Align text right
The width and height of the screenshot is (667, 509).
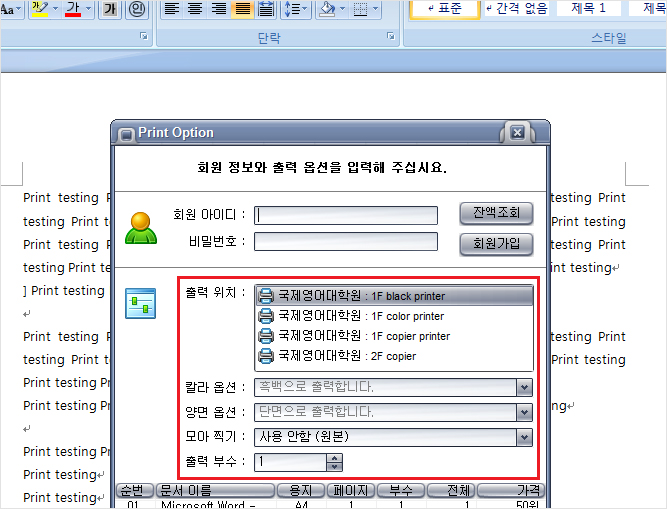point(219,9)
